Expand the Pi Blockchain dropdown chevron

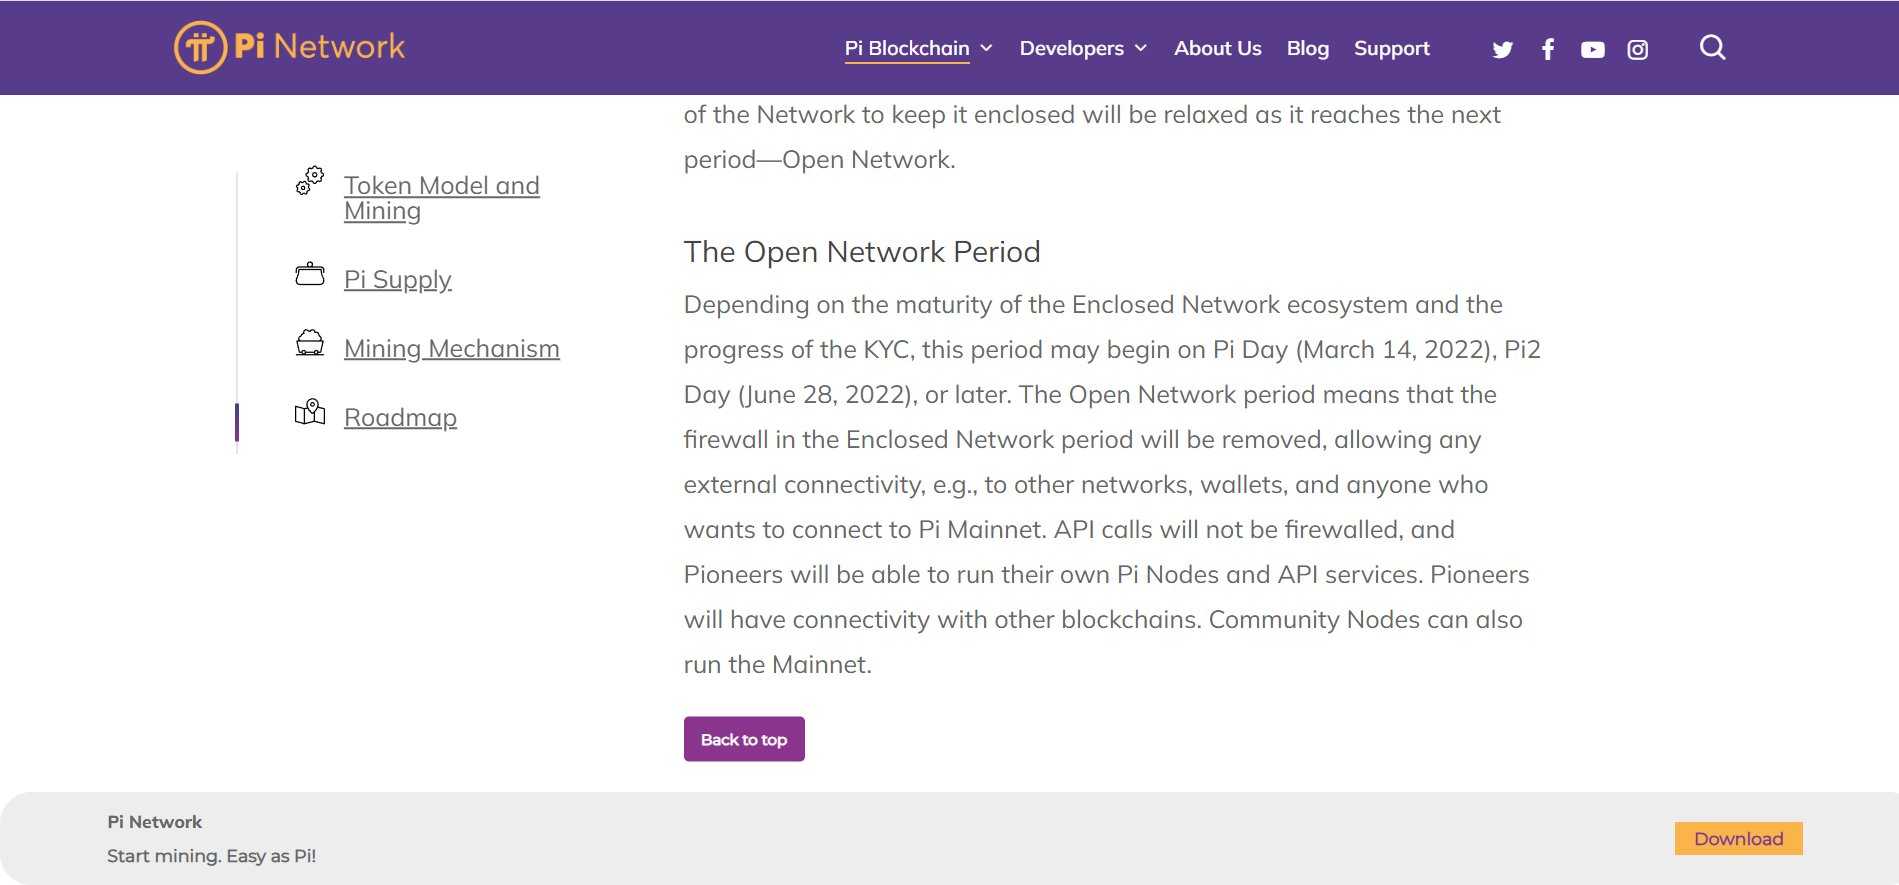(986, 48)
